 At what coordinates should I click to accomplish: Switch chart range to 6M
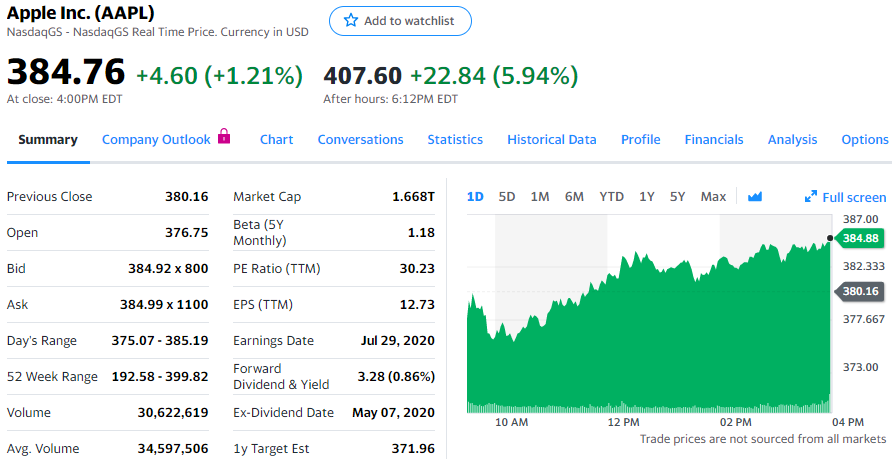(574, 197)
